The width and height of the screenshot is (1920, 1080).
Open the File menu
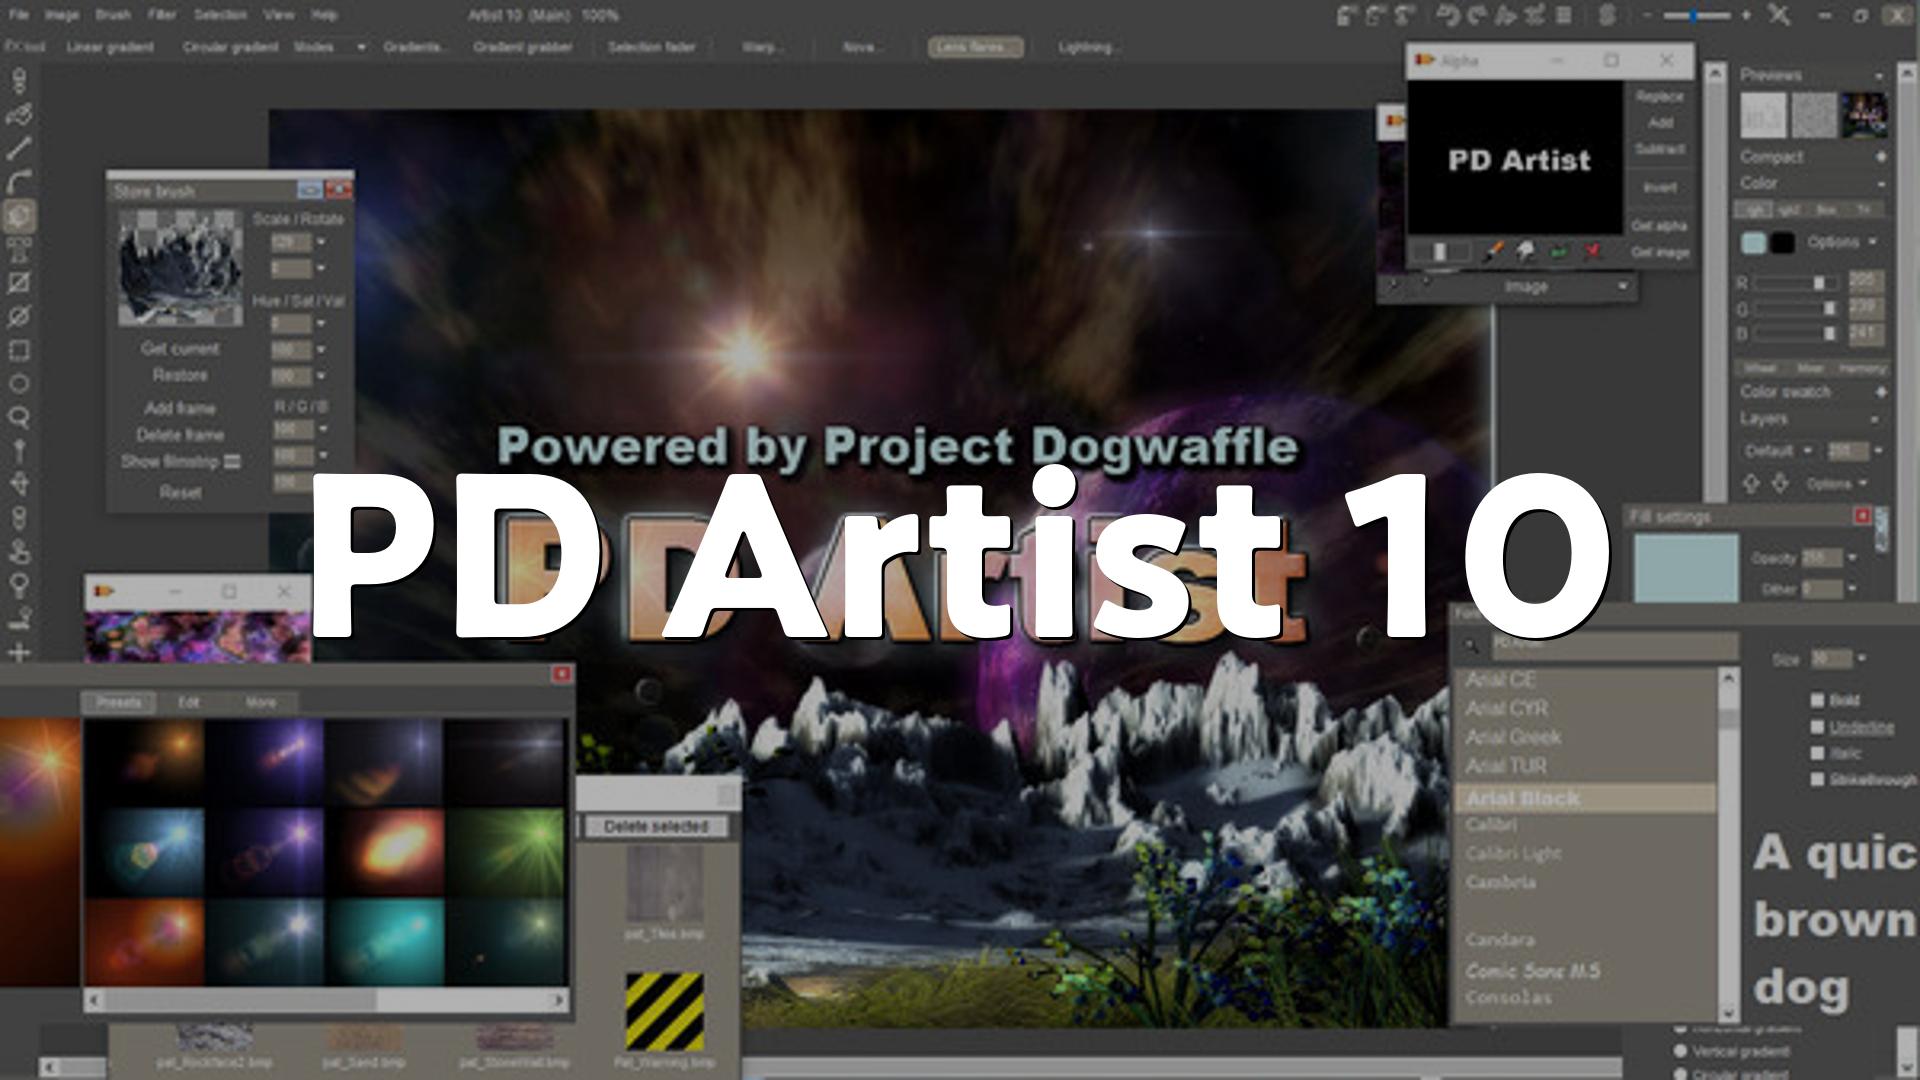[19, 15]
